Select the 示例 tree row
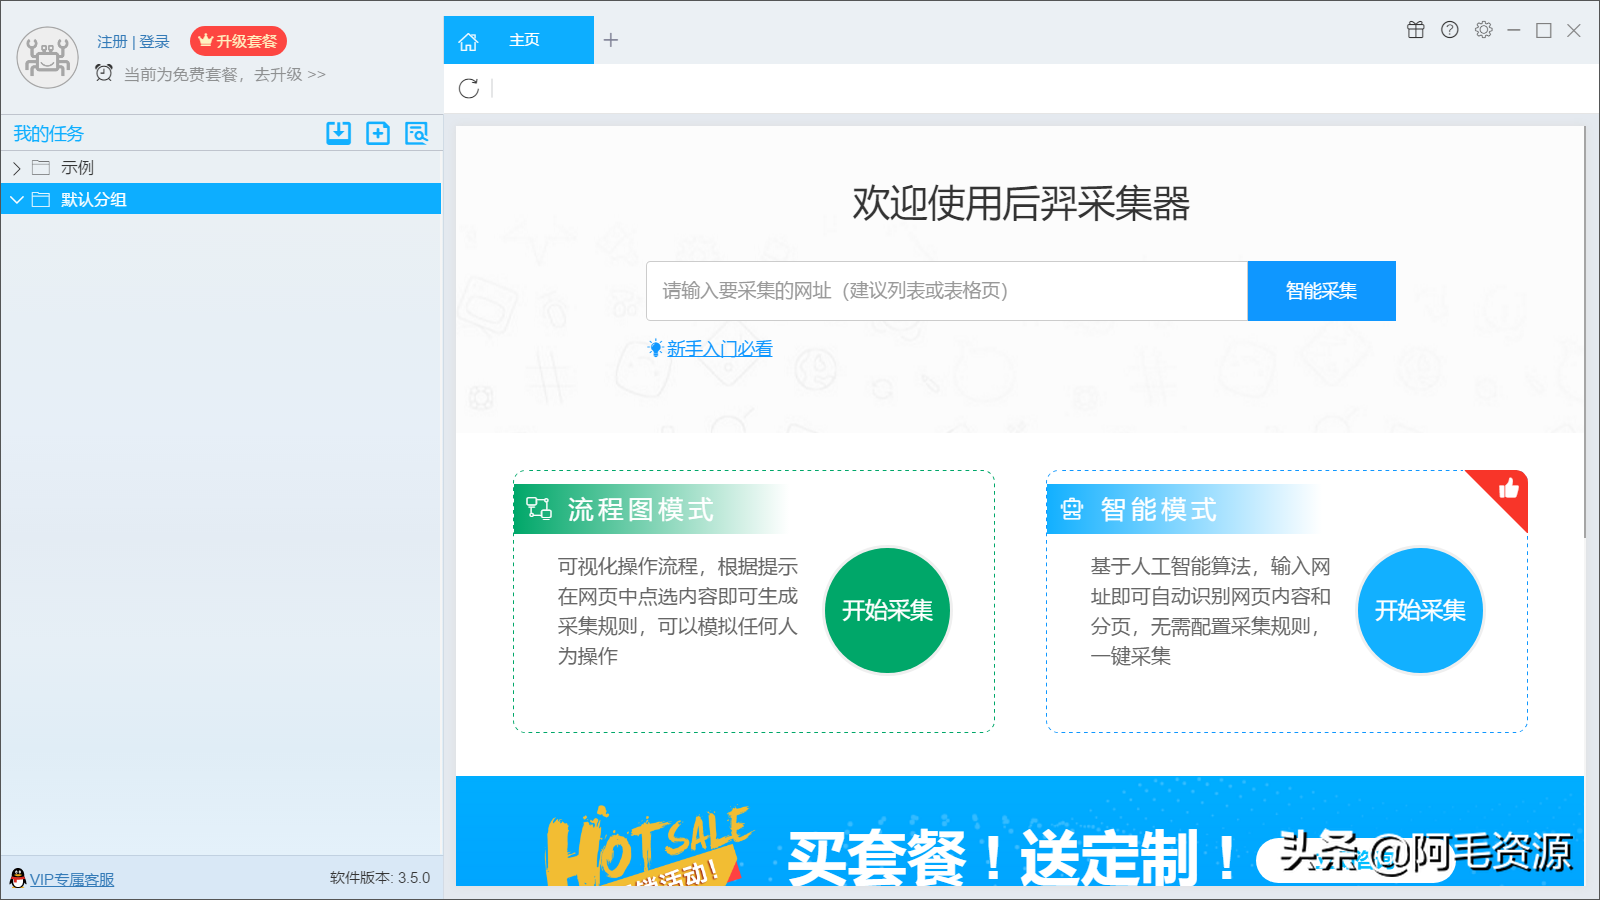Image resolution: width=1600 pixels, height=900 pixels. click(221, 167)
